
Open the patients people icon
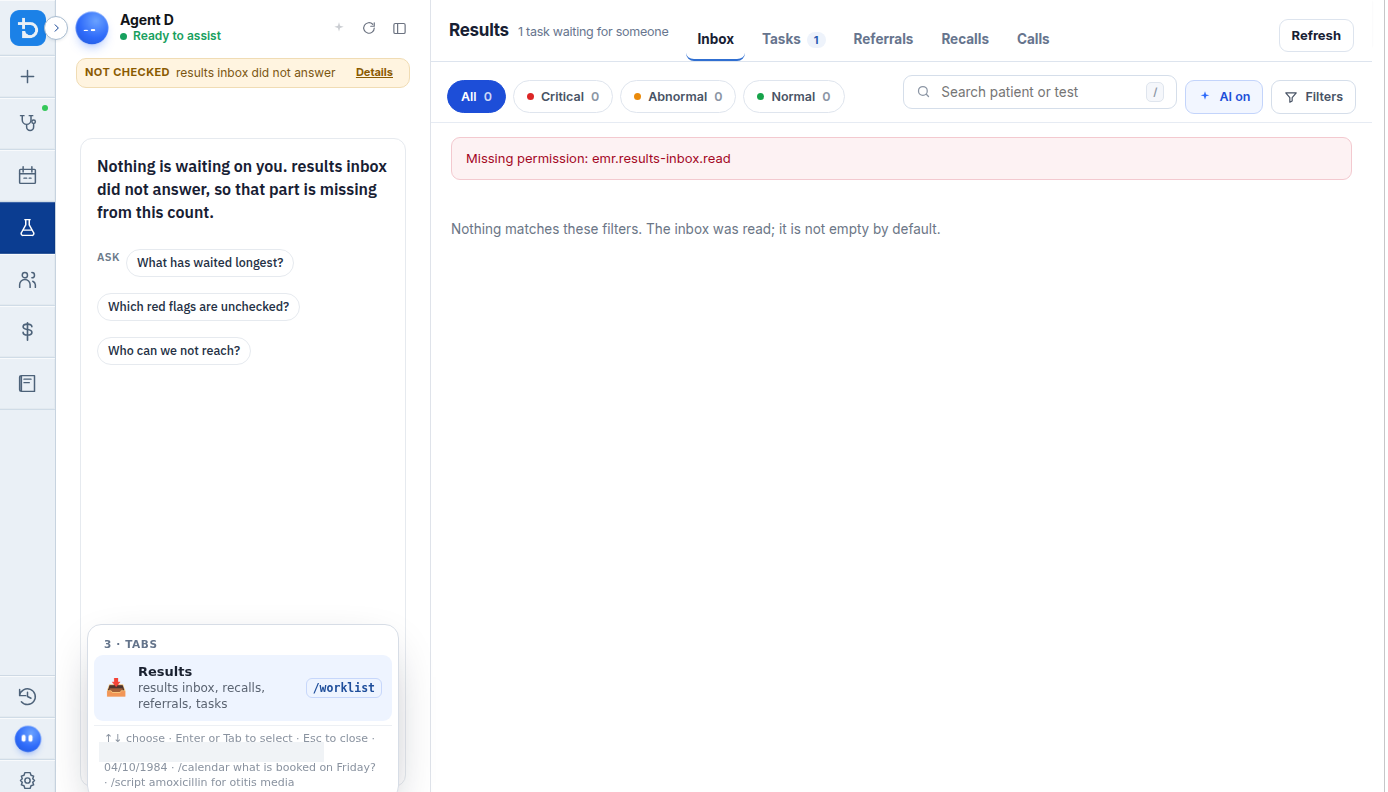pos(27,280)
